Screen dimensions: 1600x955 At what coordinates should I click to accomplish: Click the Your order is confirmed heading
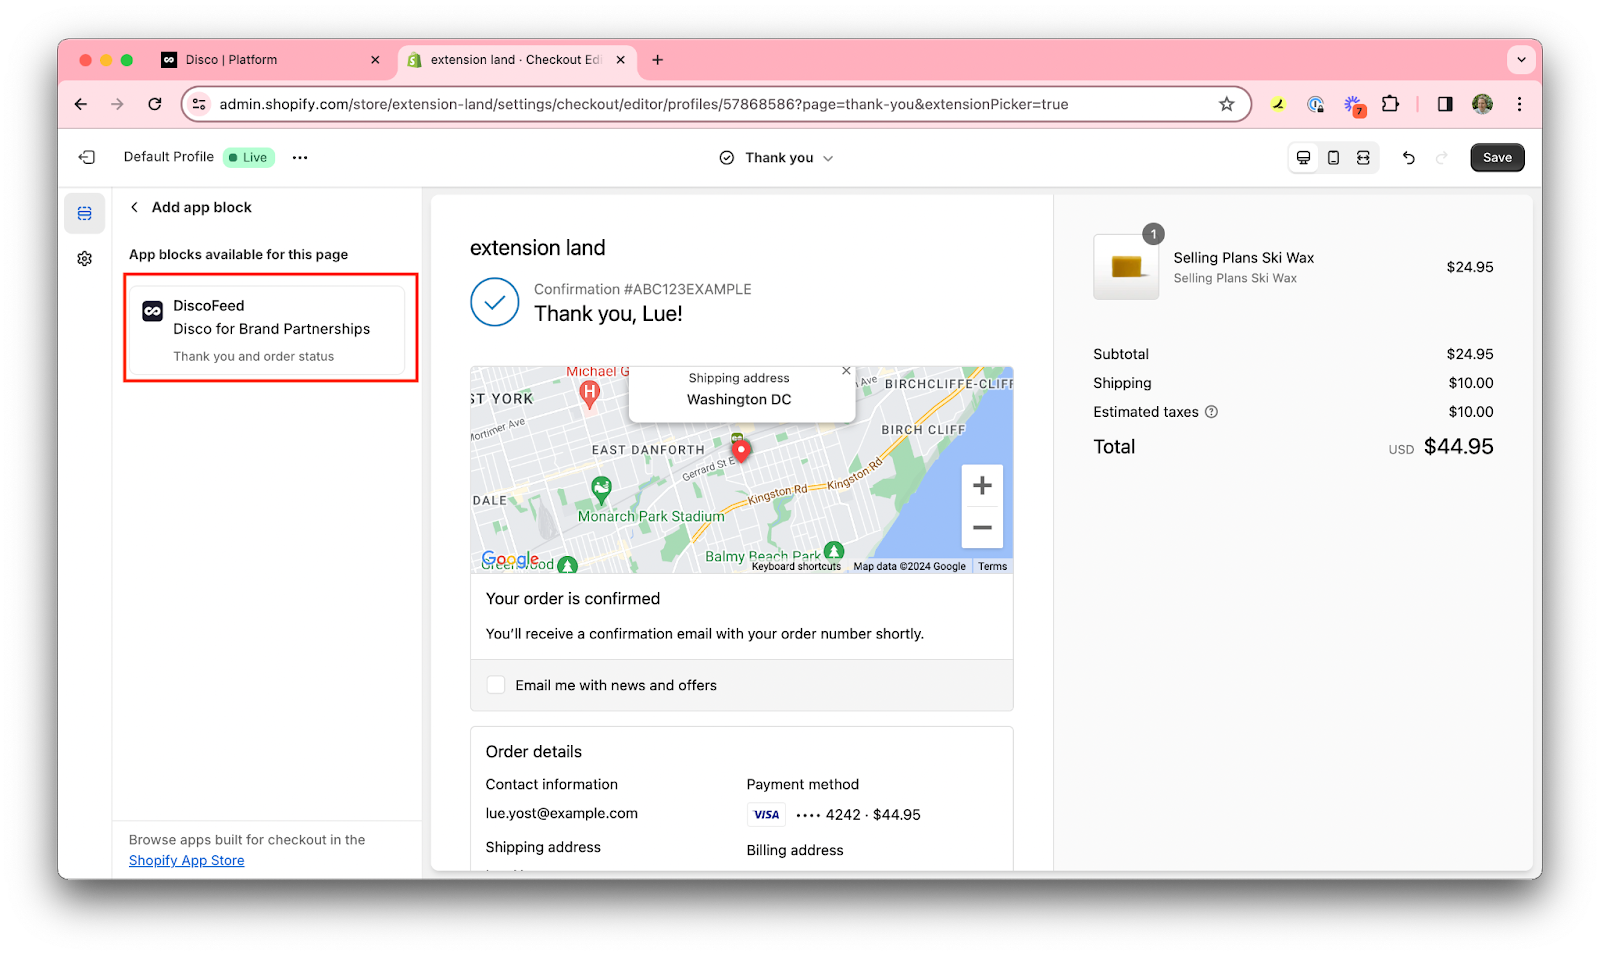click(573, 599)
